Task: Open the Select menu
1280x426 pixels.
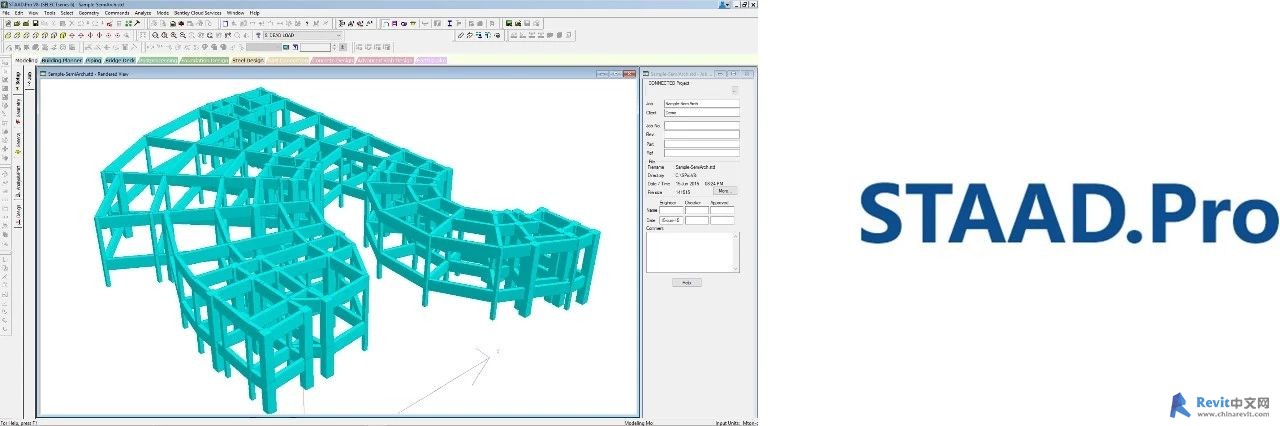Action: click(67, 13)
